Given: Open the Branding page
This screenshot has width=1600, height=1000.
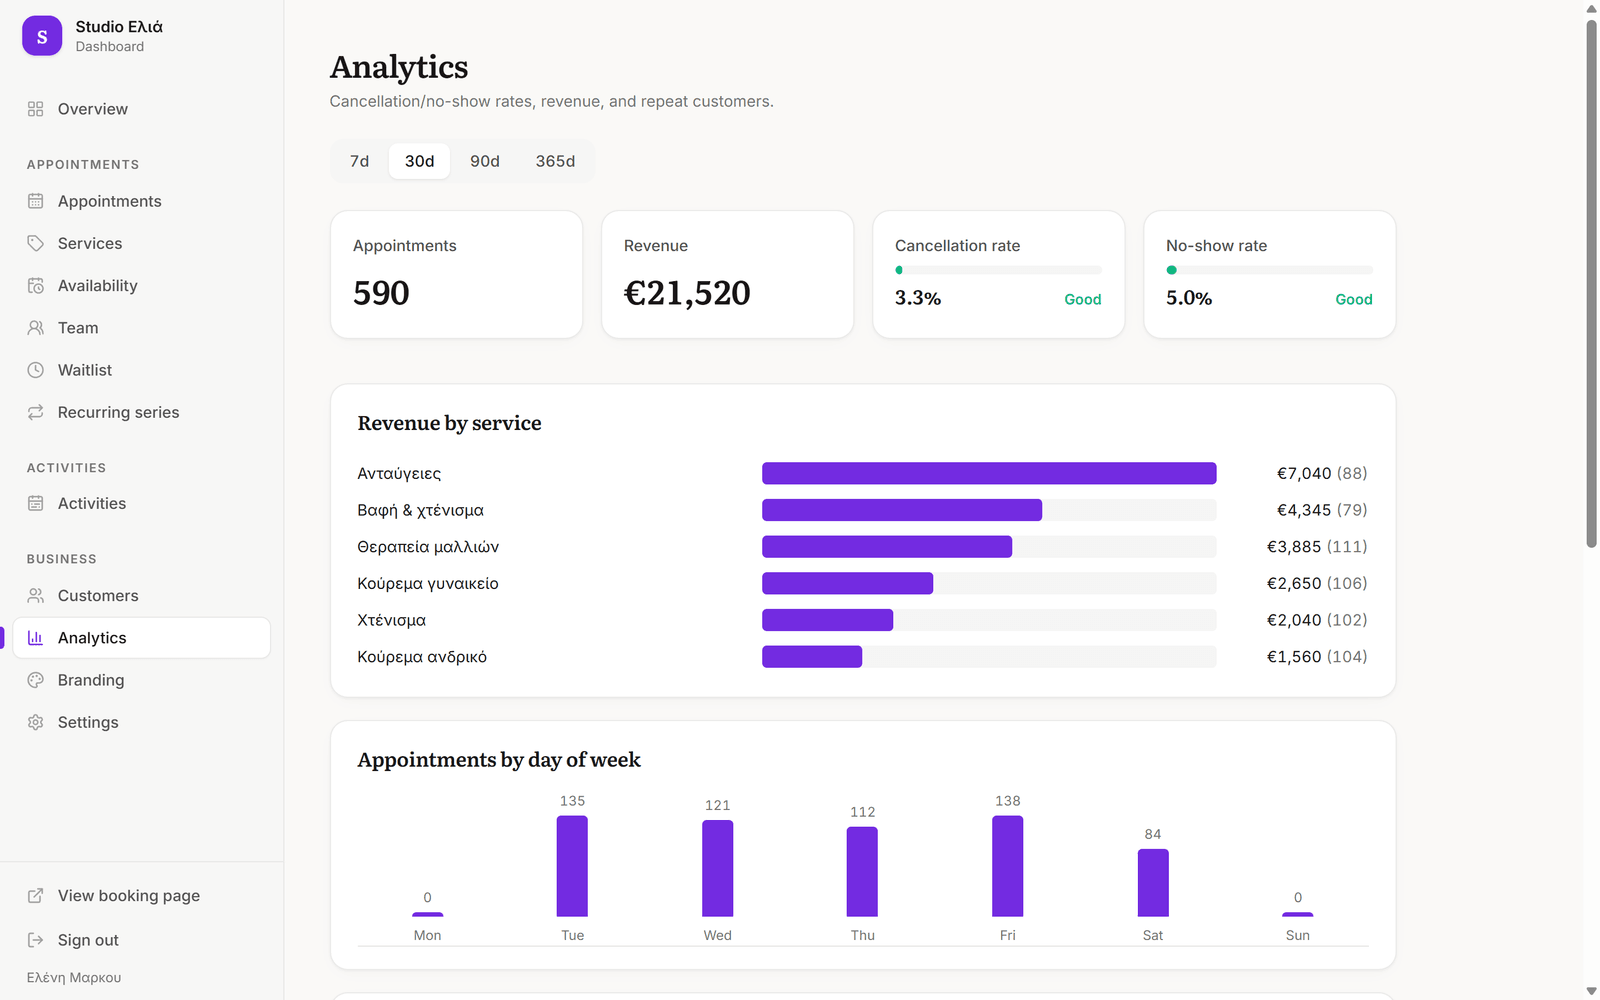Looking at the screenshot, I should click(x=142, y=680).
